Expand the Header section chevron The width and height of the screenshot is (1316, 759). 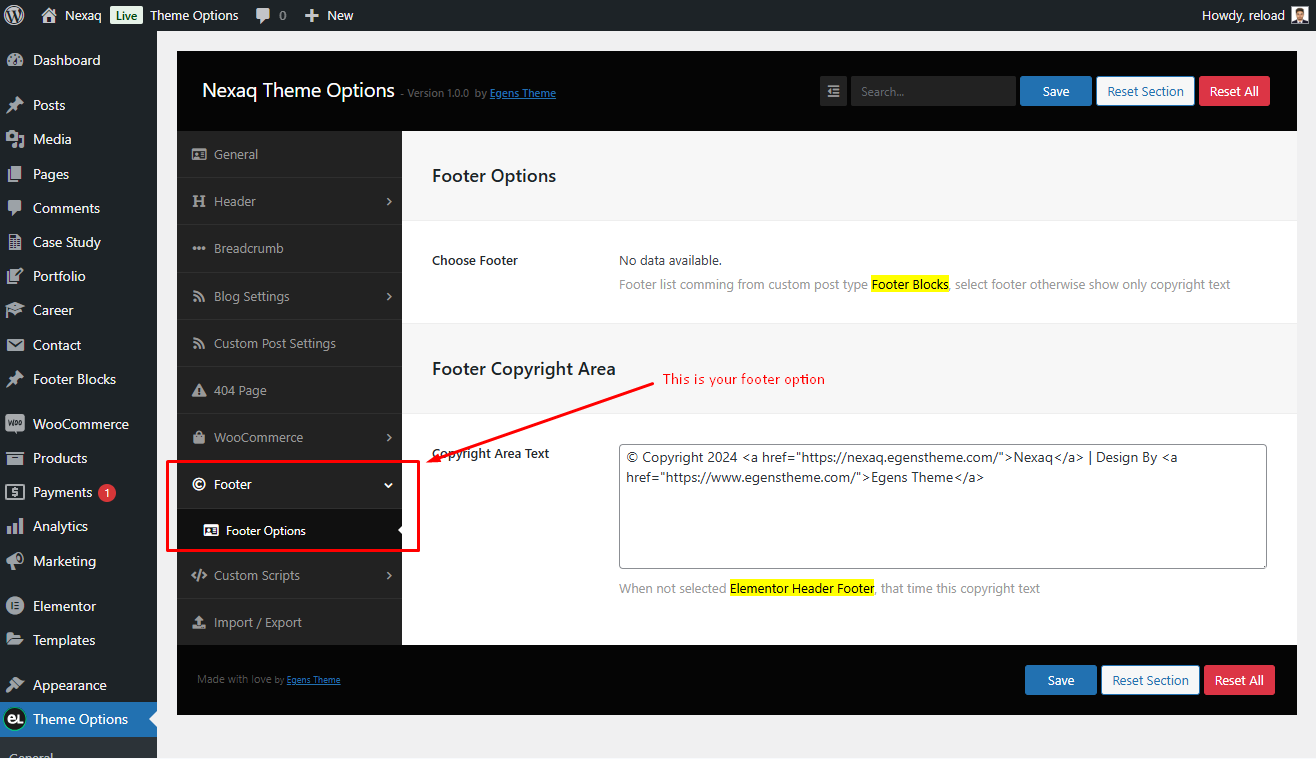pos(389,201)
